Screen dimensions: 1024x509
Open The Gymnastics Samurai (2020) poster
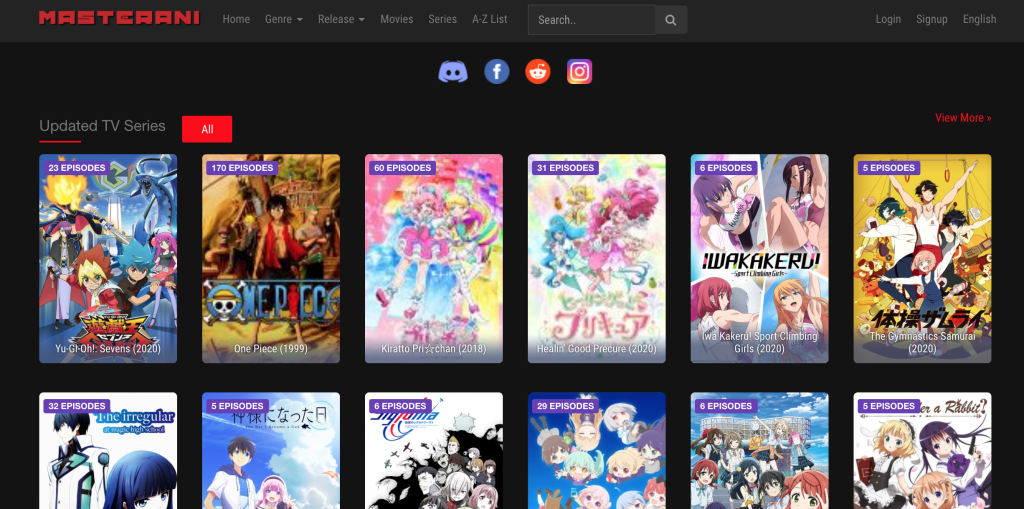pyautogui.click(x=922, y=258)
